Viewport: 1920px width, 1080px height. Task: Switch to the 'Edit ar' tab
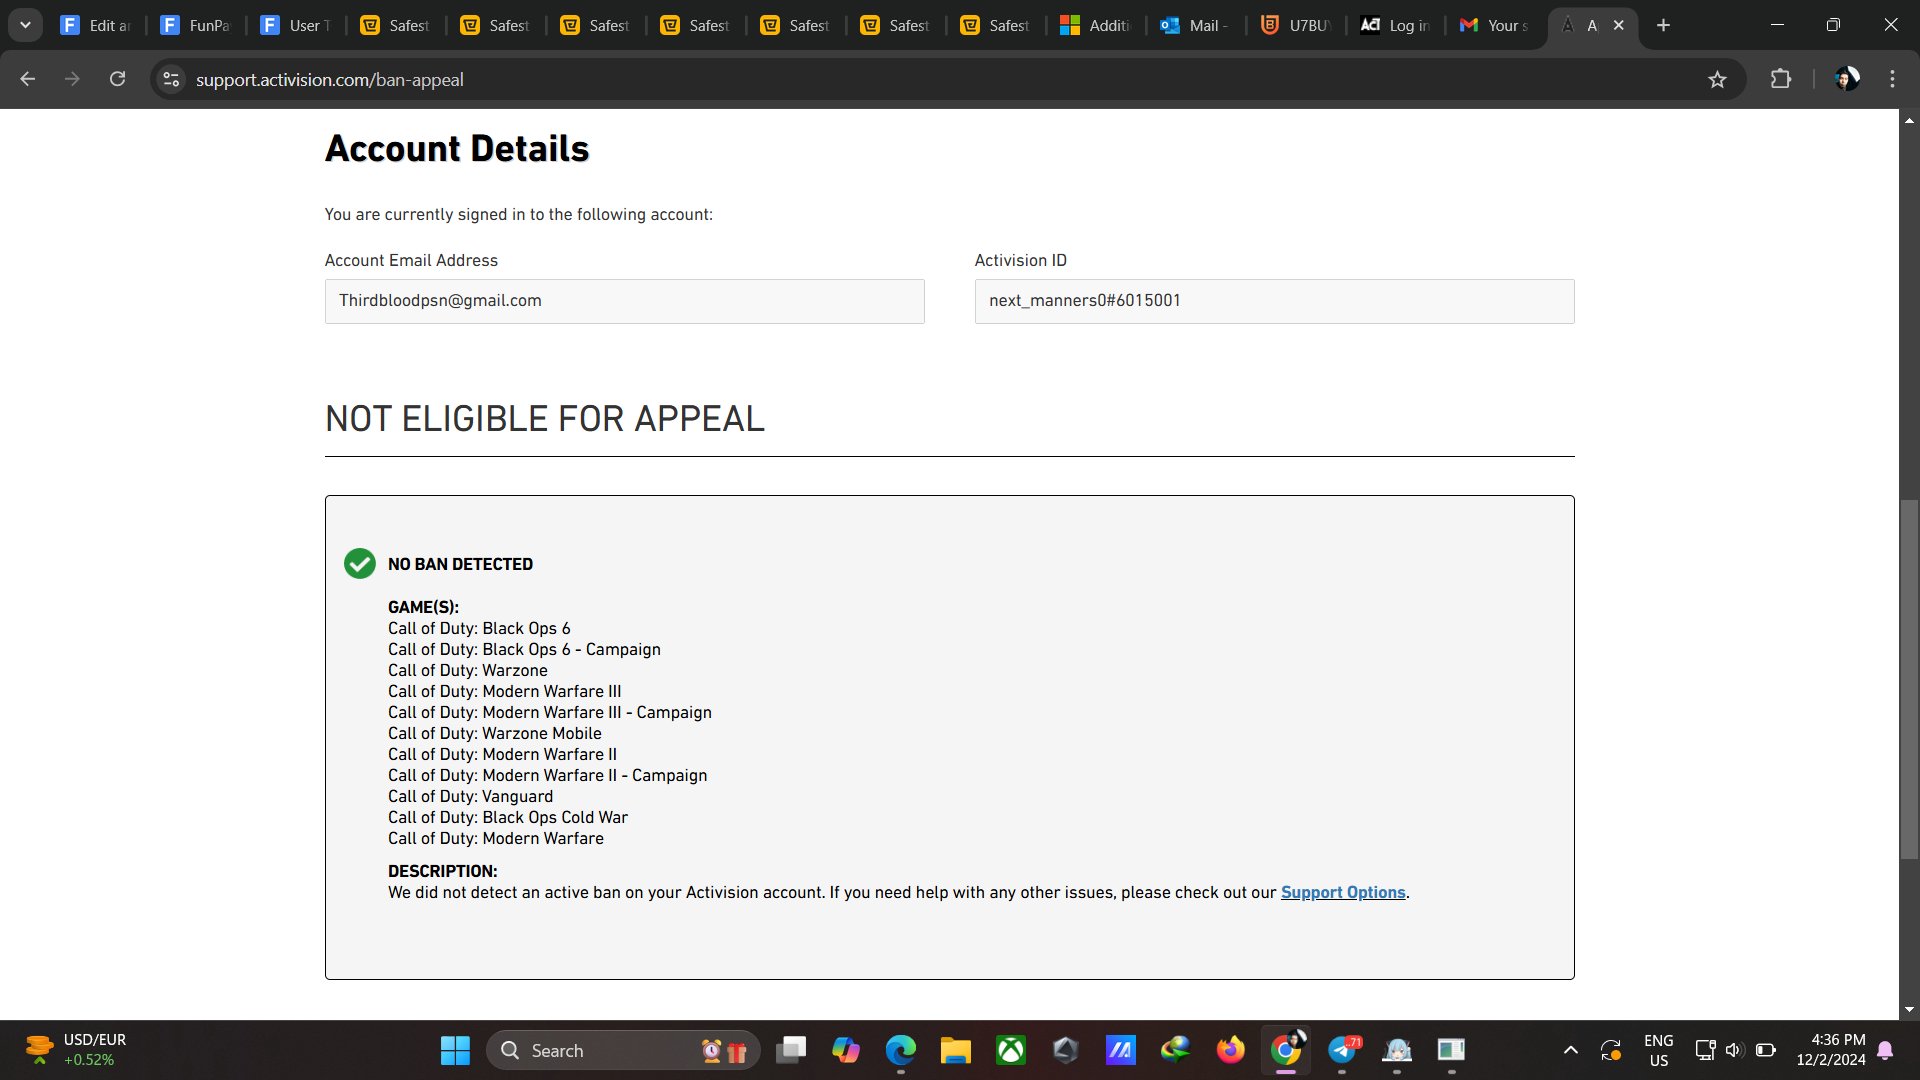96,25
